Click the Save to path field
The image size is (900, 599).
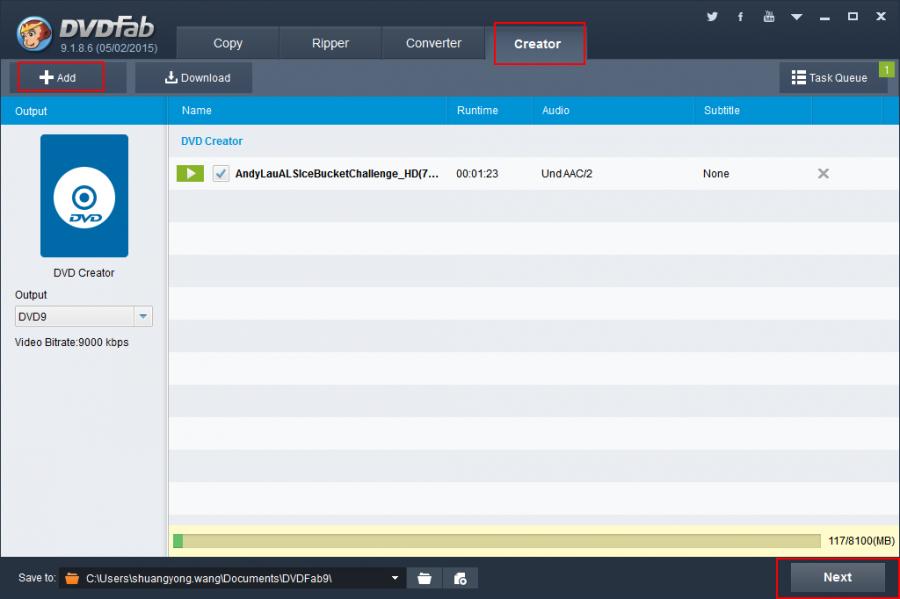[x=232, y=578]
